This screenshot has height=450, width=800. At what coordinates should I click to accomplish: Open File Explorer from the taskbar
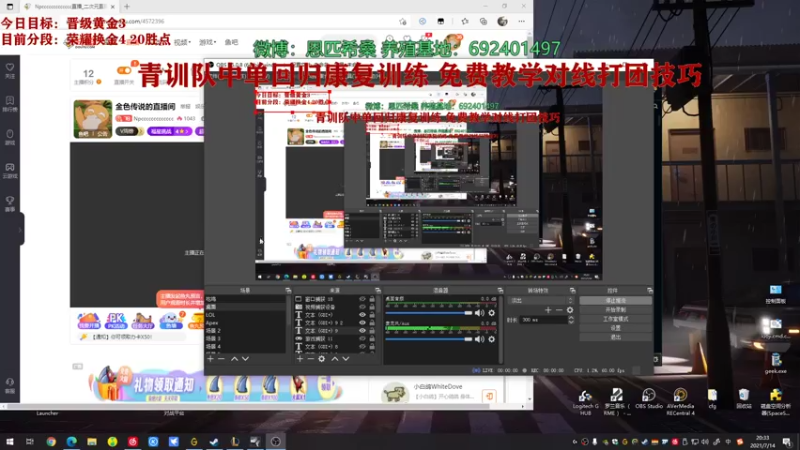[92, 441]
